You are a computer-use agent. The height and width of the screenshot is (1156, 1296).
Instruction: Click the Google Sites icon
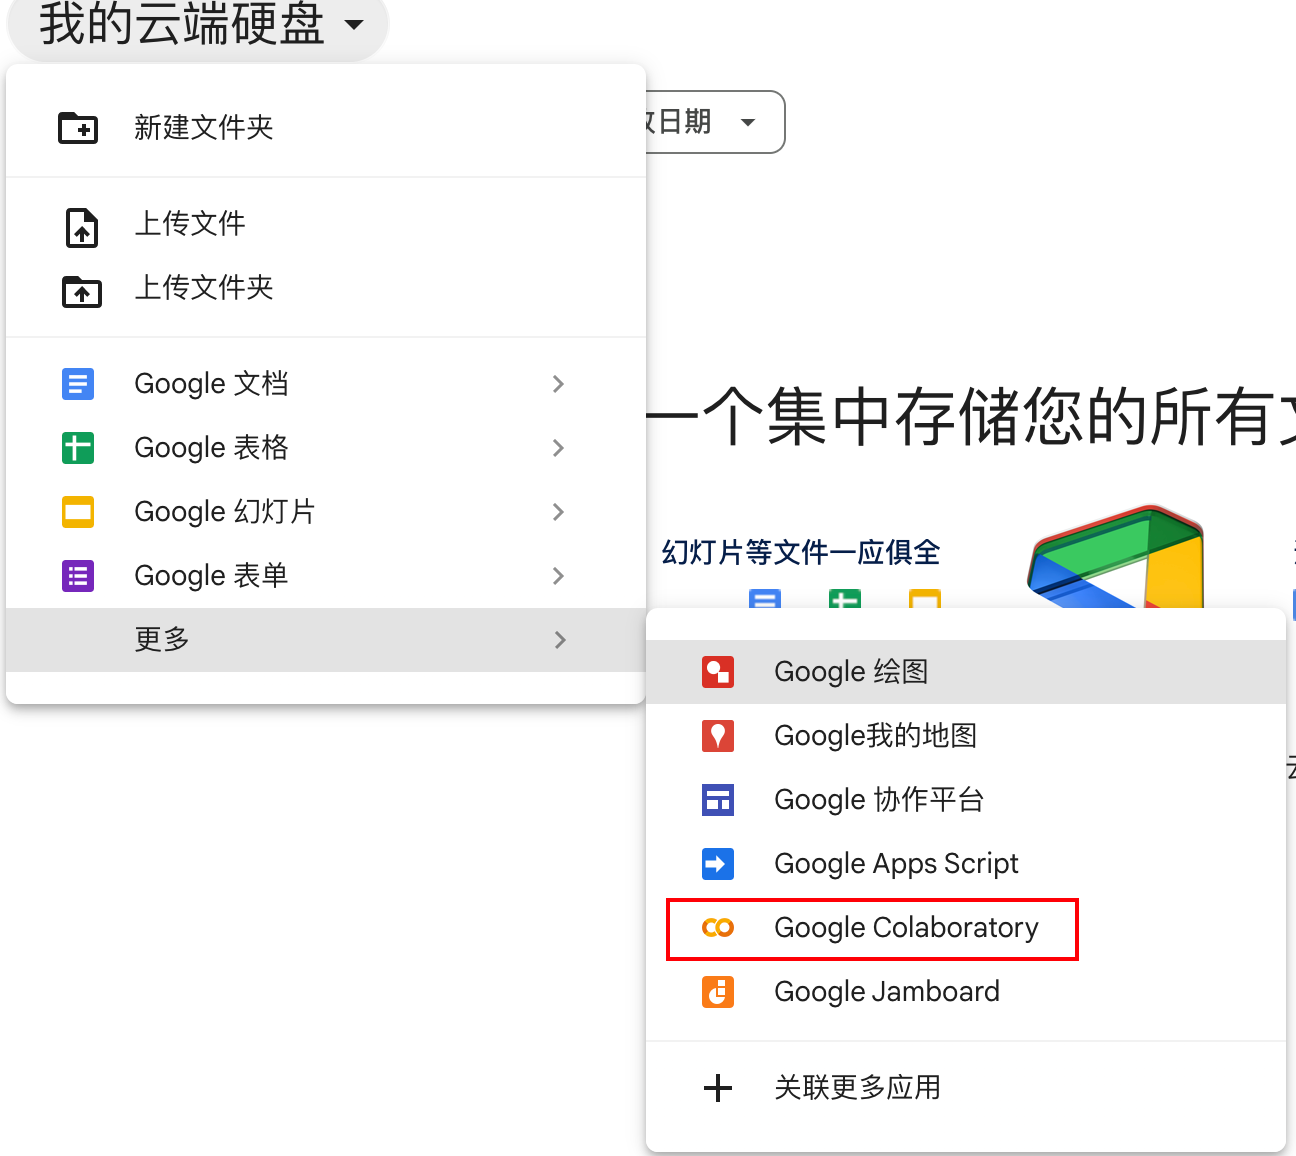[718, 800]
